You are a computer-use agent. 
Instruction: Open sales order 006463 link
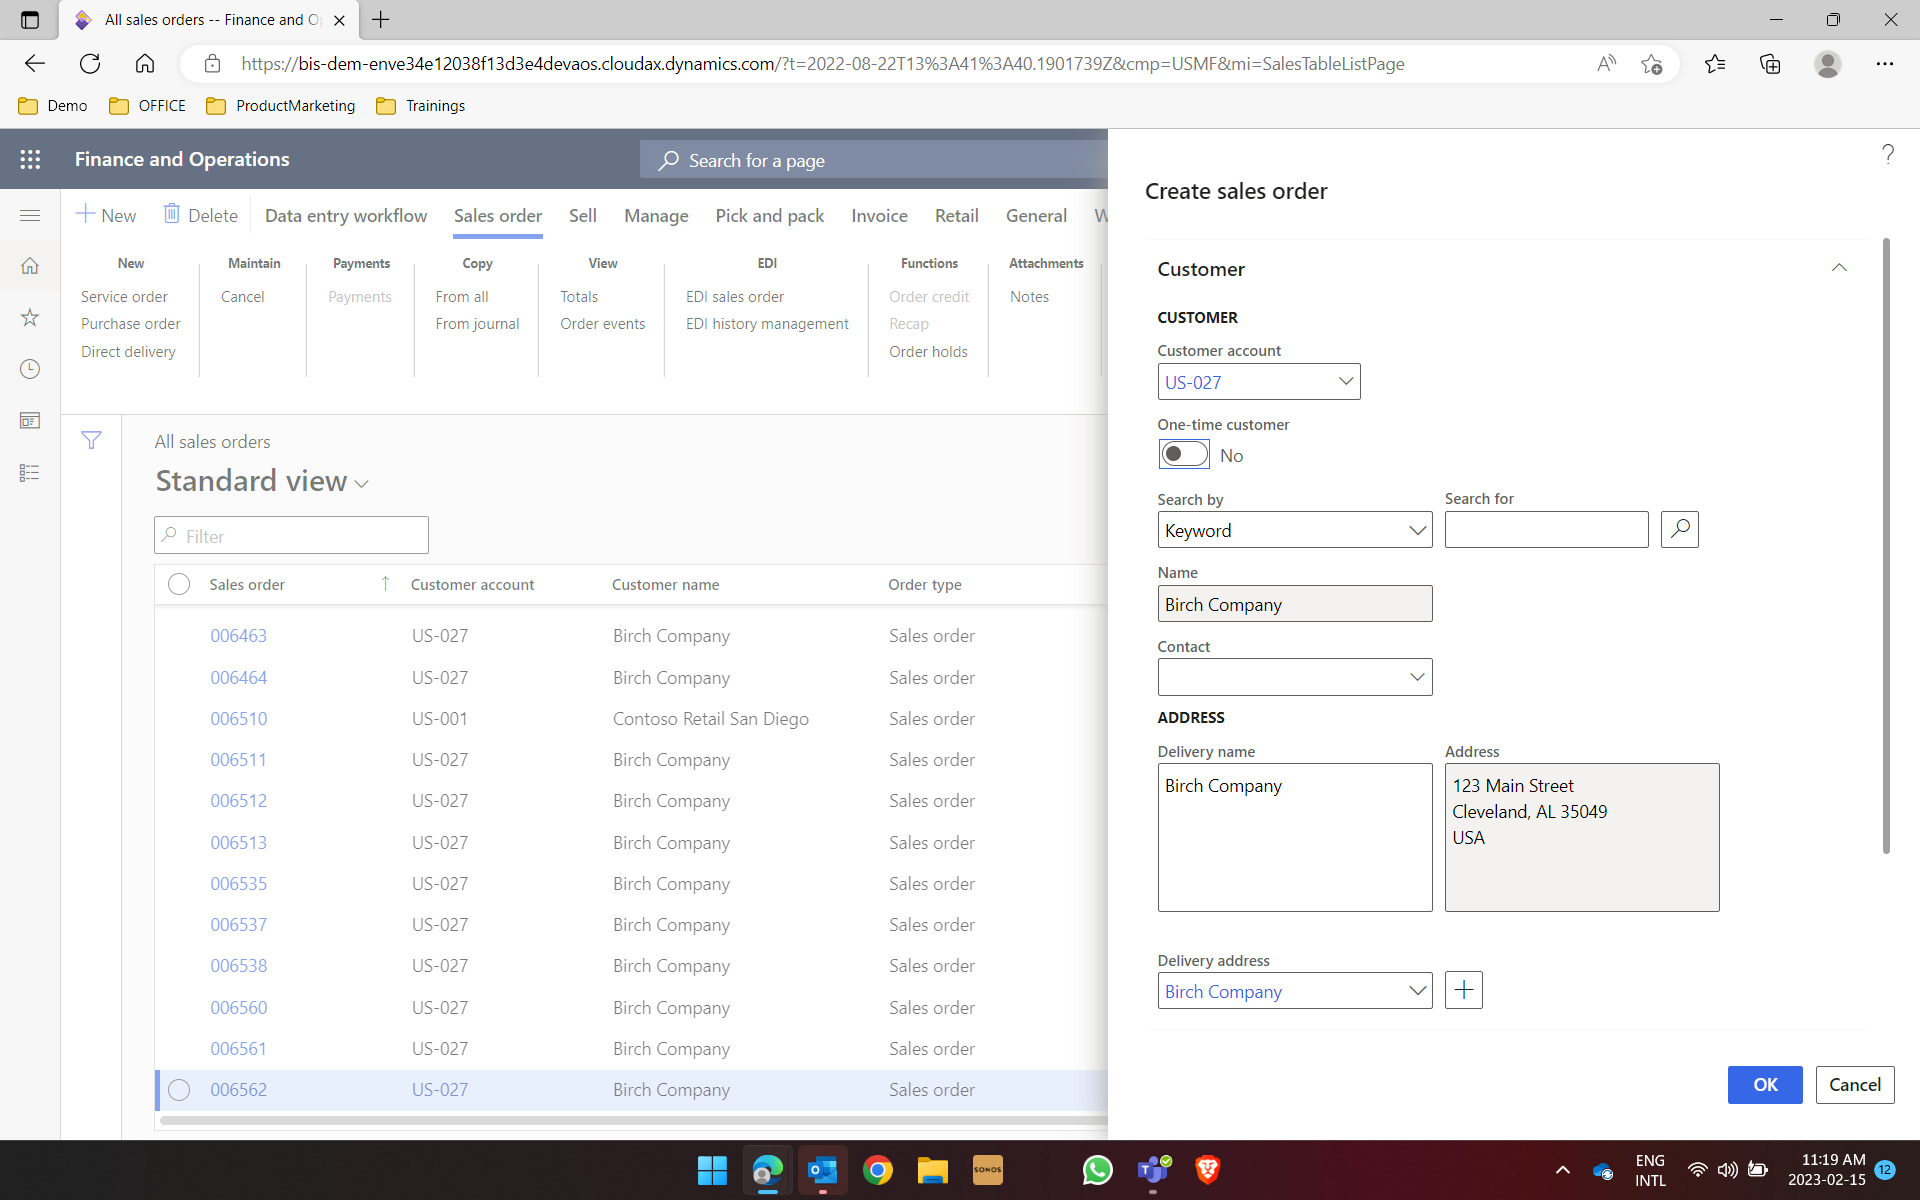click(238, 636)
